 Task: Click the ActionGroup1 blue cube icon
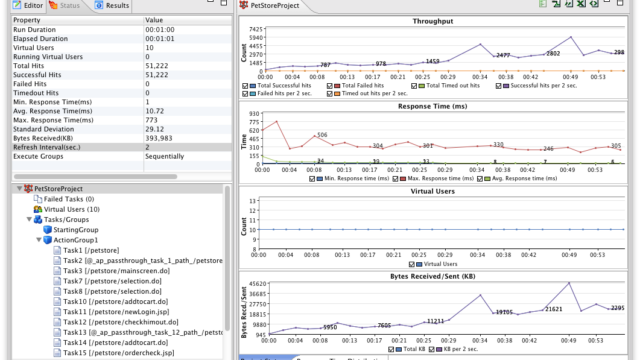point(47,240)
